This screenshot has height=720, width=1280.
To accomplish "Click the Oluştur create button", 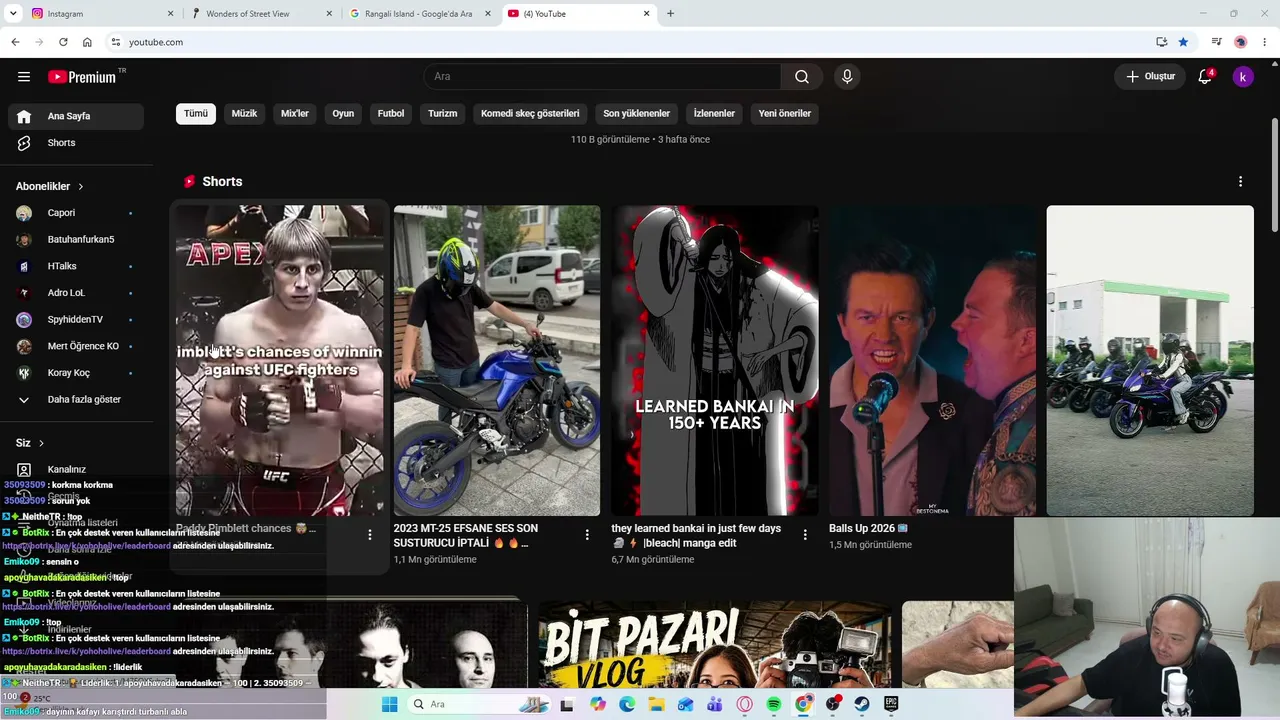I will pos(1150,77).
